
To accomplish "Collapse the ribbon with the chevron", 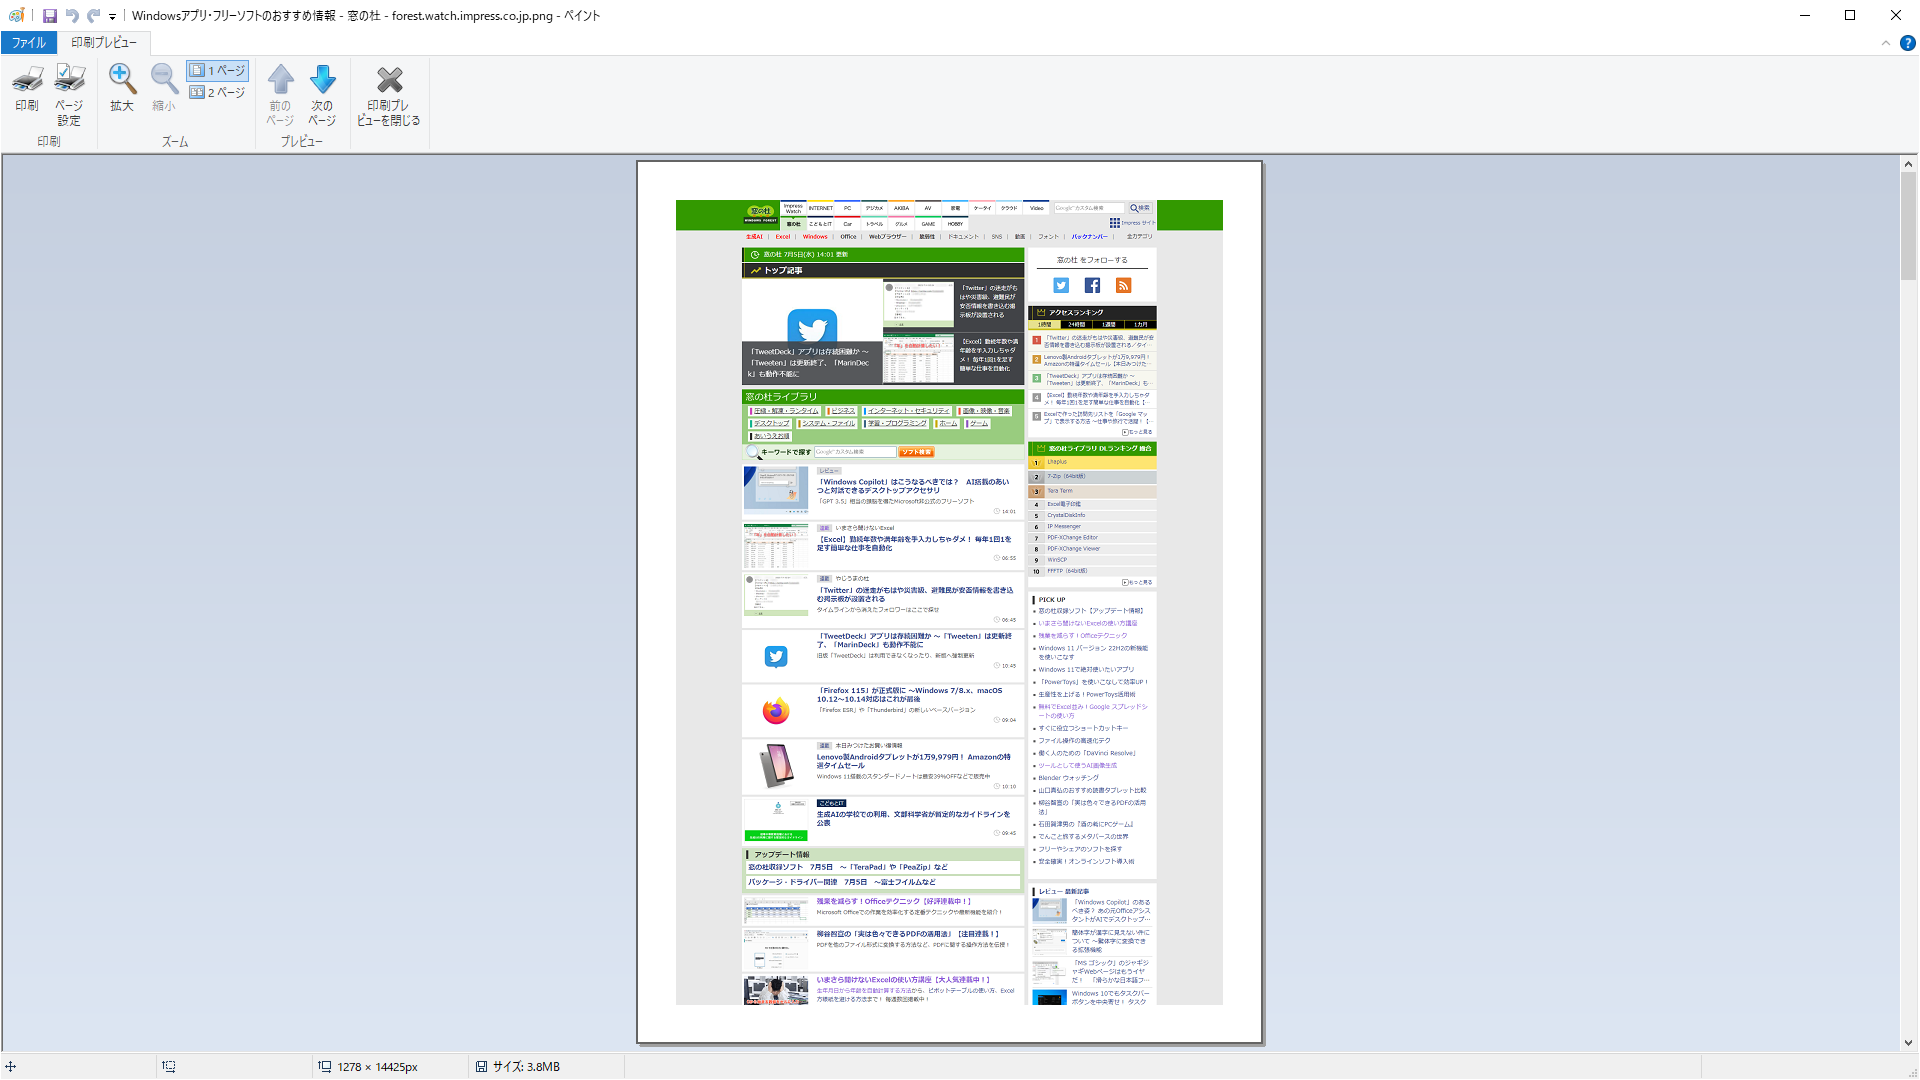I will pos(1886,43).
